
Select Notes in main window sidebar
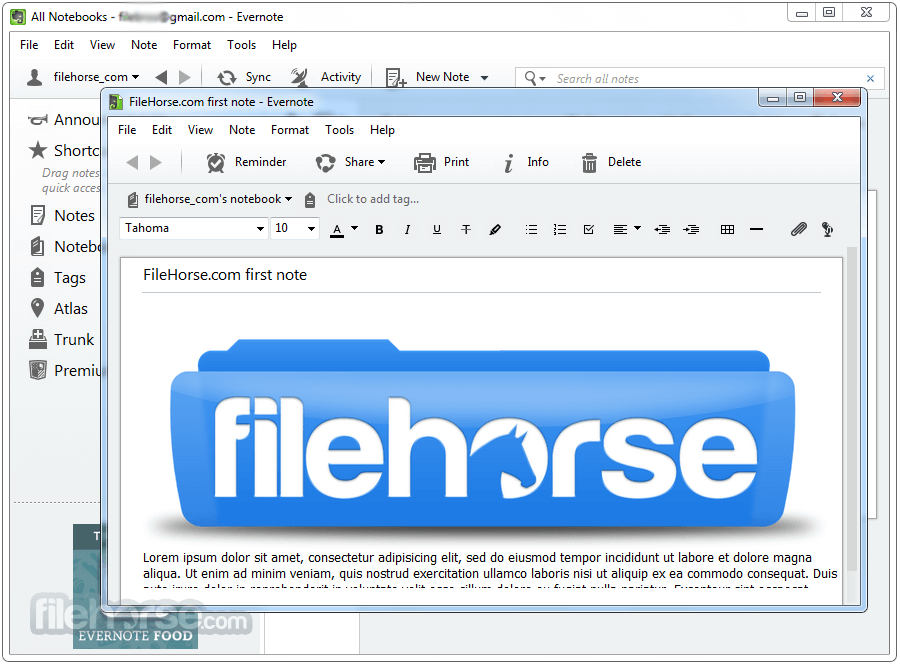click(x=63, y=216)
